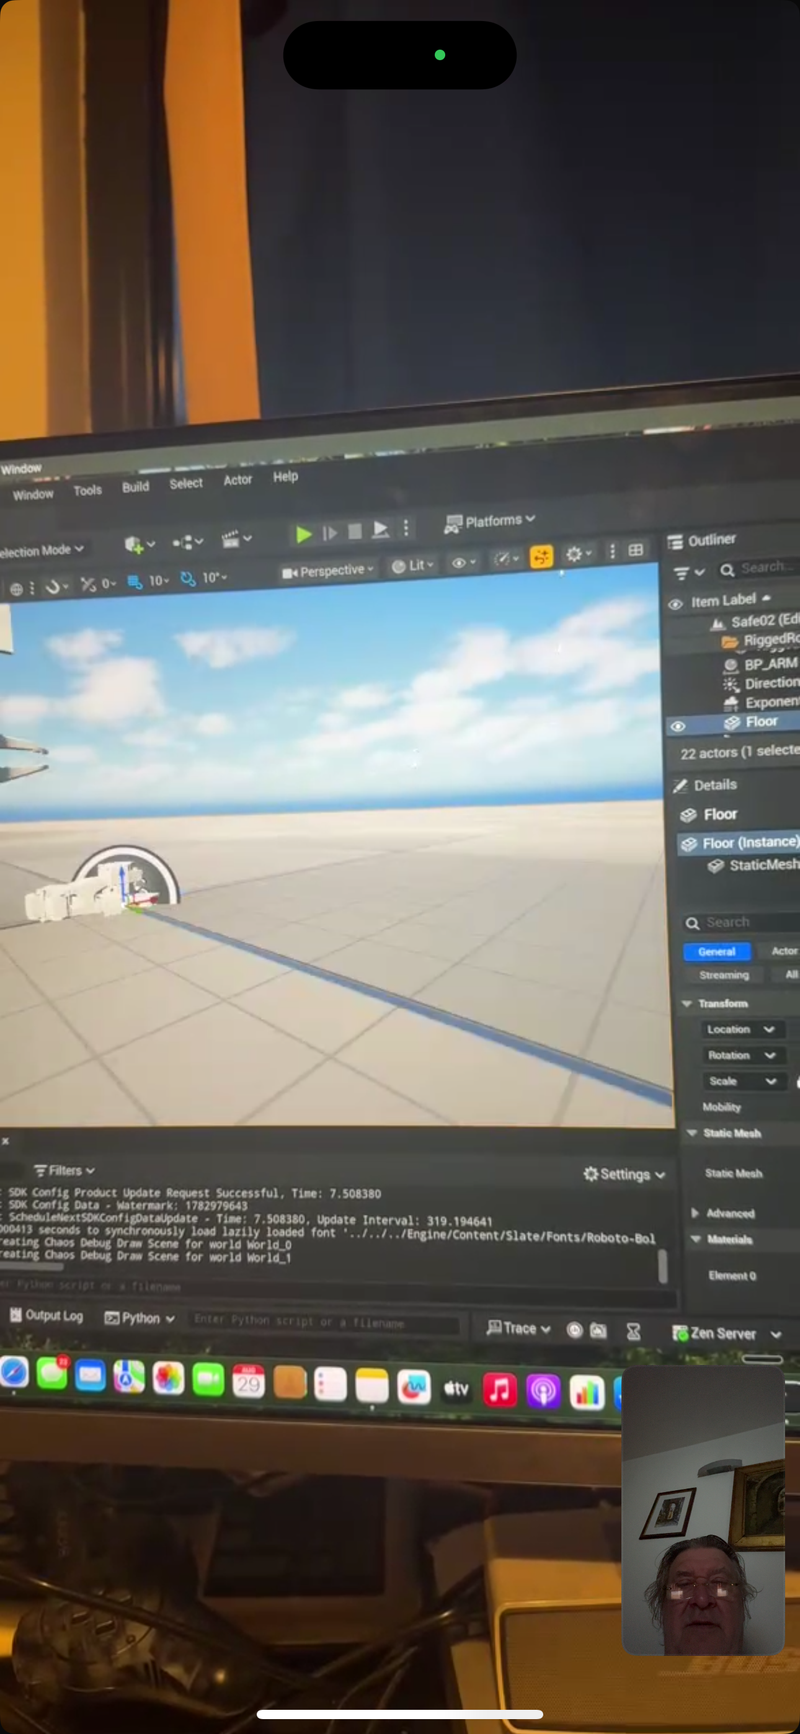Open the Selection Mode dropdown

click(x=43, y=550)
